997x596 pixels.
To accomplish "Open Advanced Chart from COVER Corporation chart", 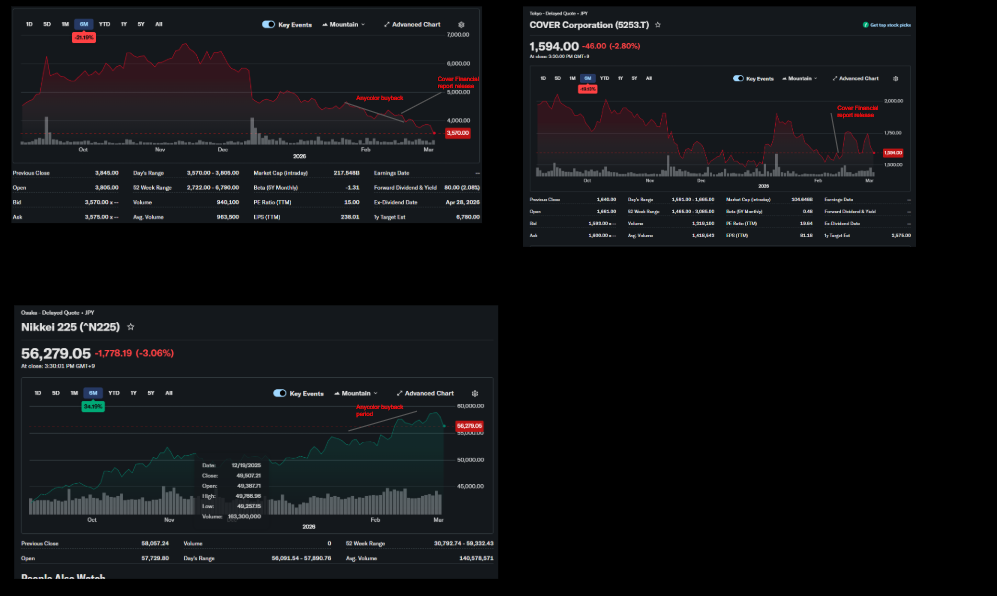I will click(x=855, y=78).
